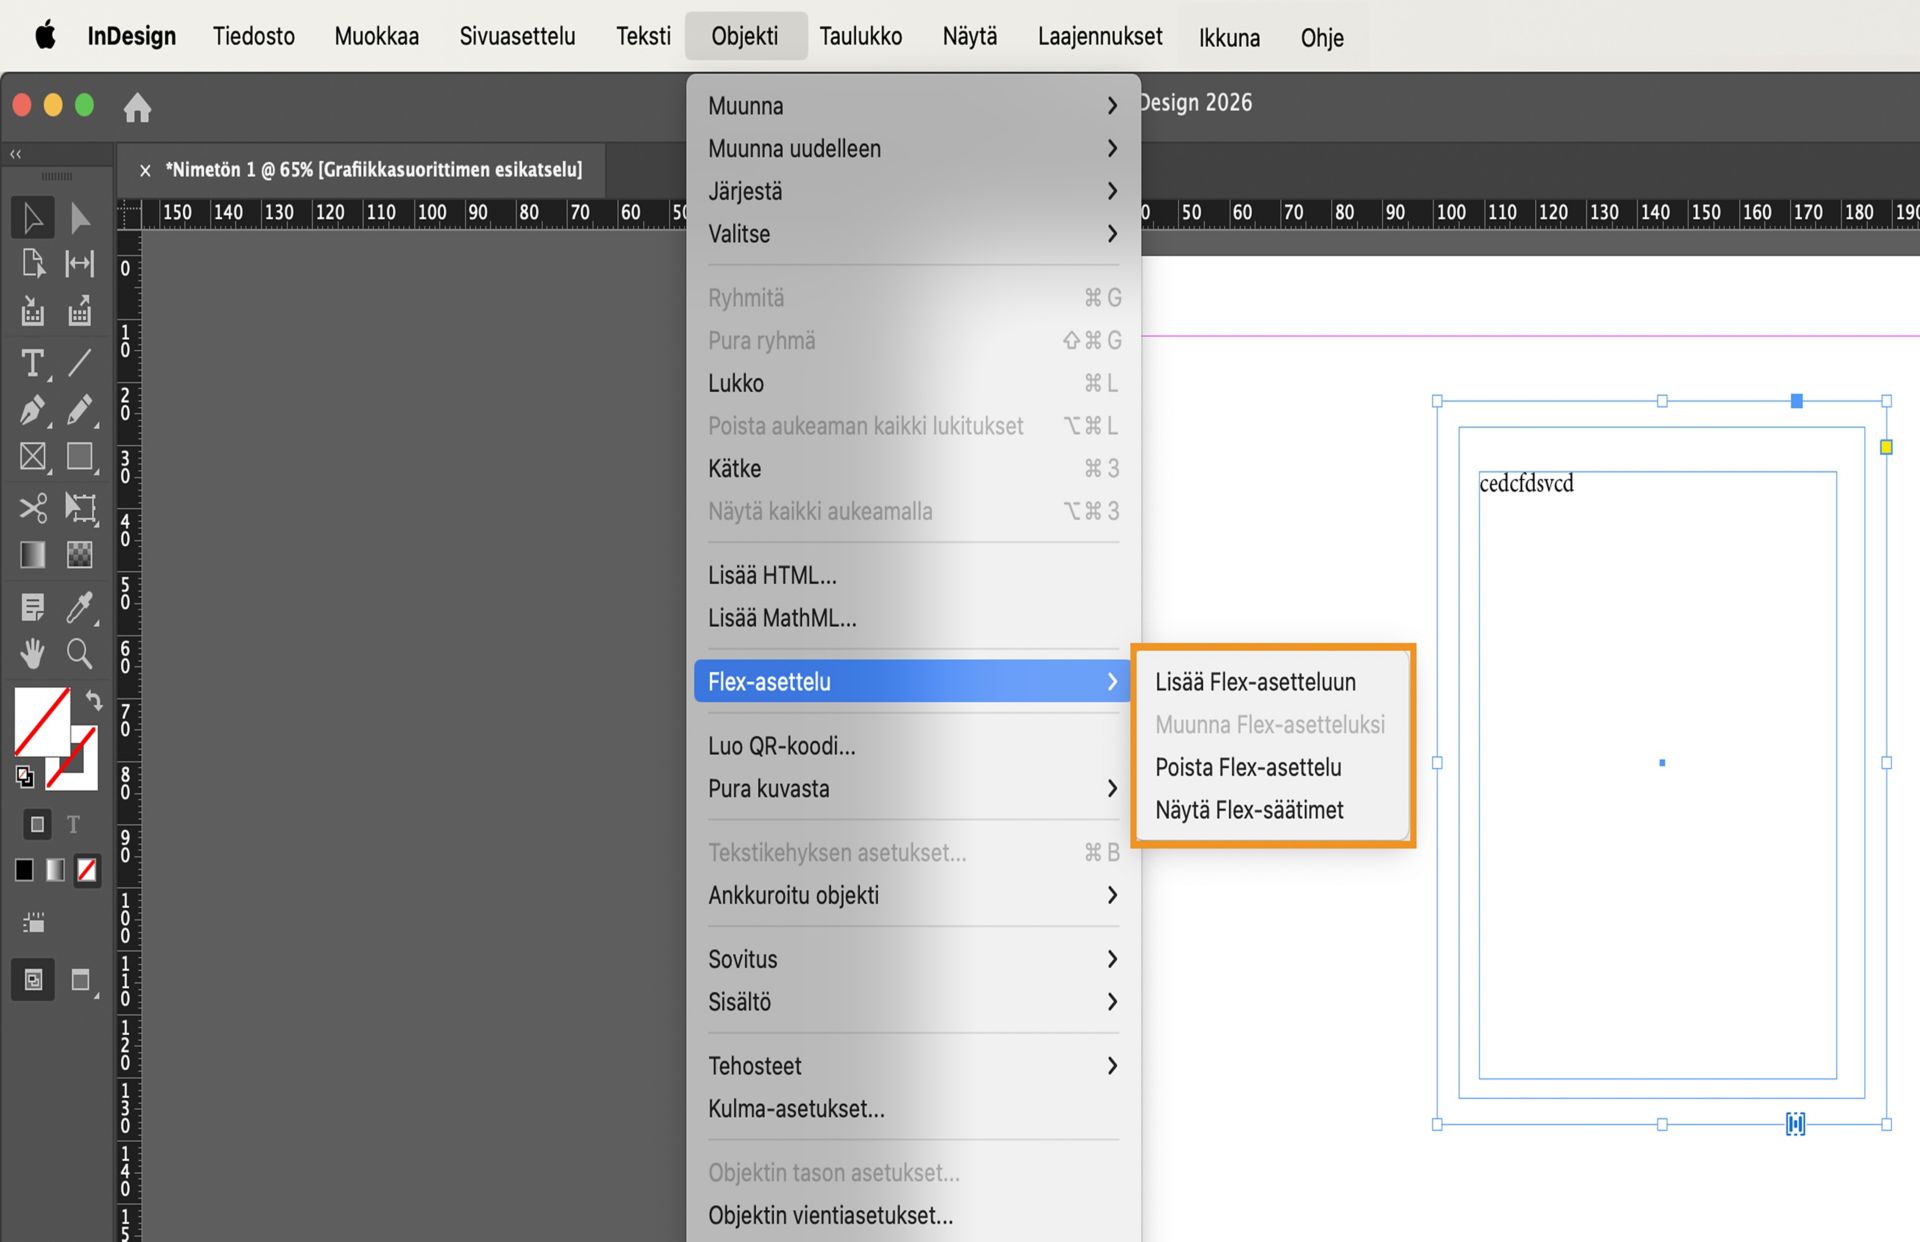1920x1242 pixels.
Task: Pick the Scissors tool
Action: coord(32,507)
